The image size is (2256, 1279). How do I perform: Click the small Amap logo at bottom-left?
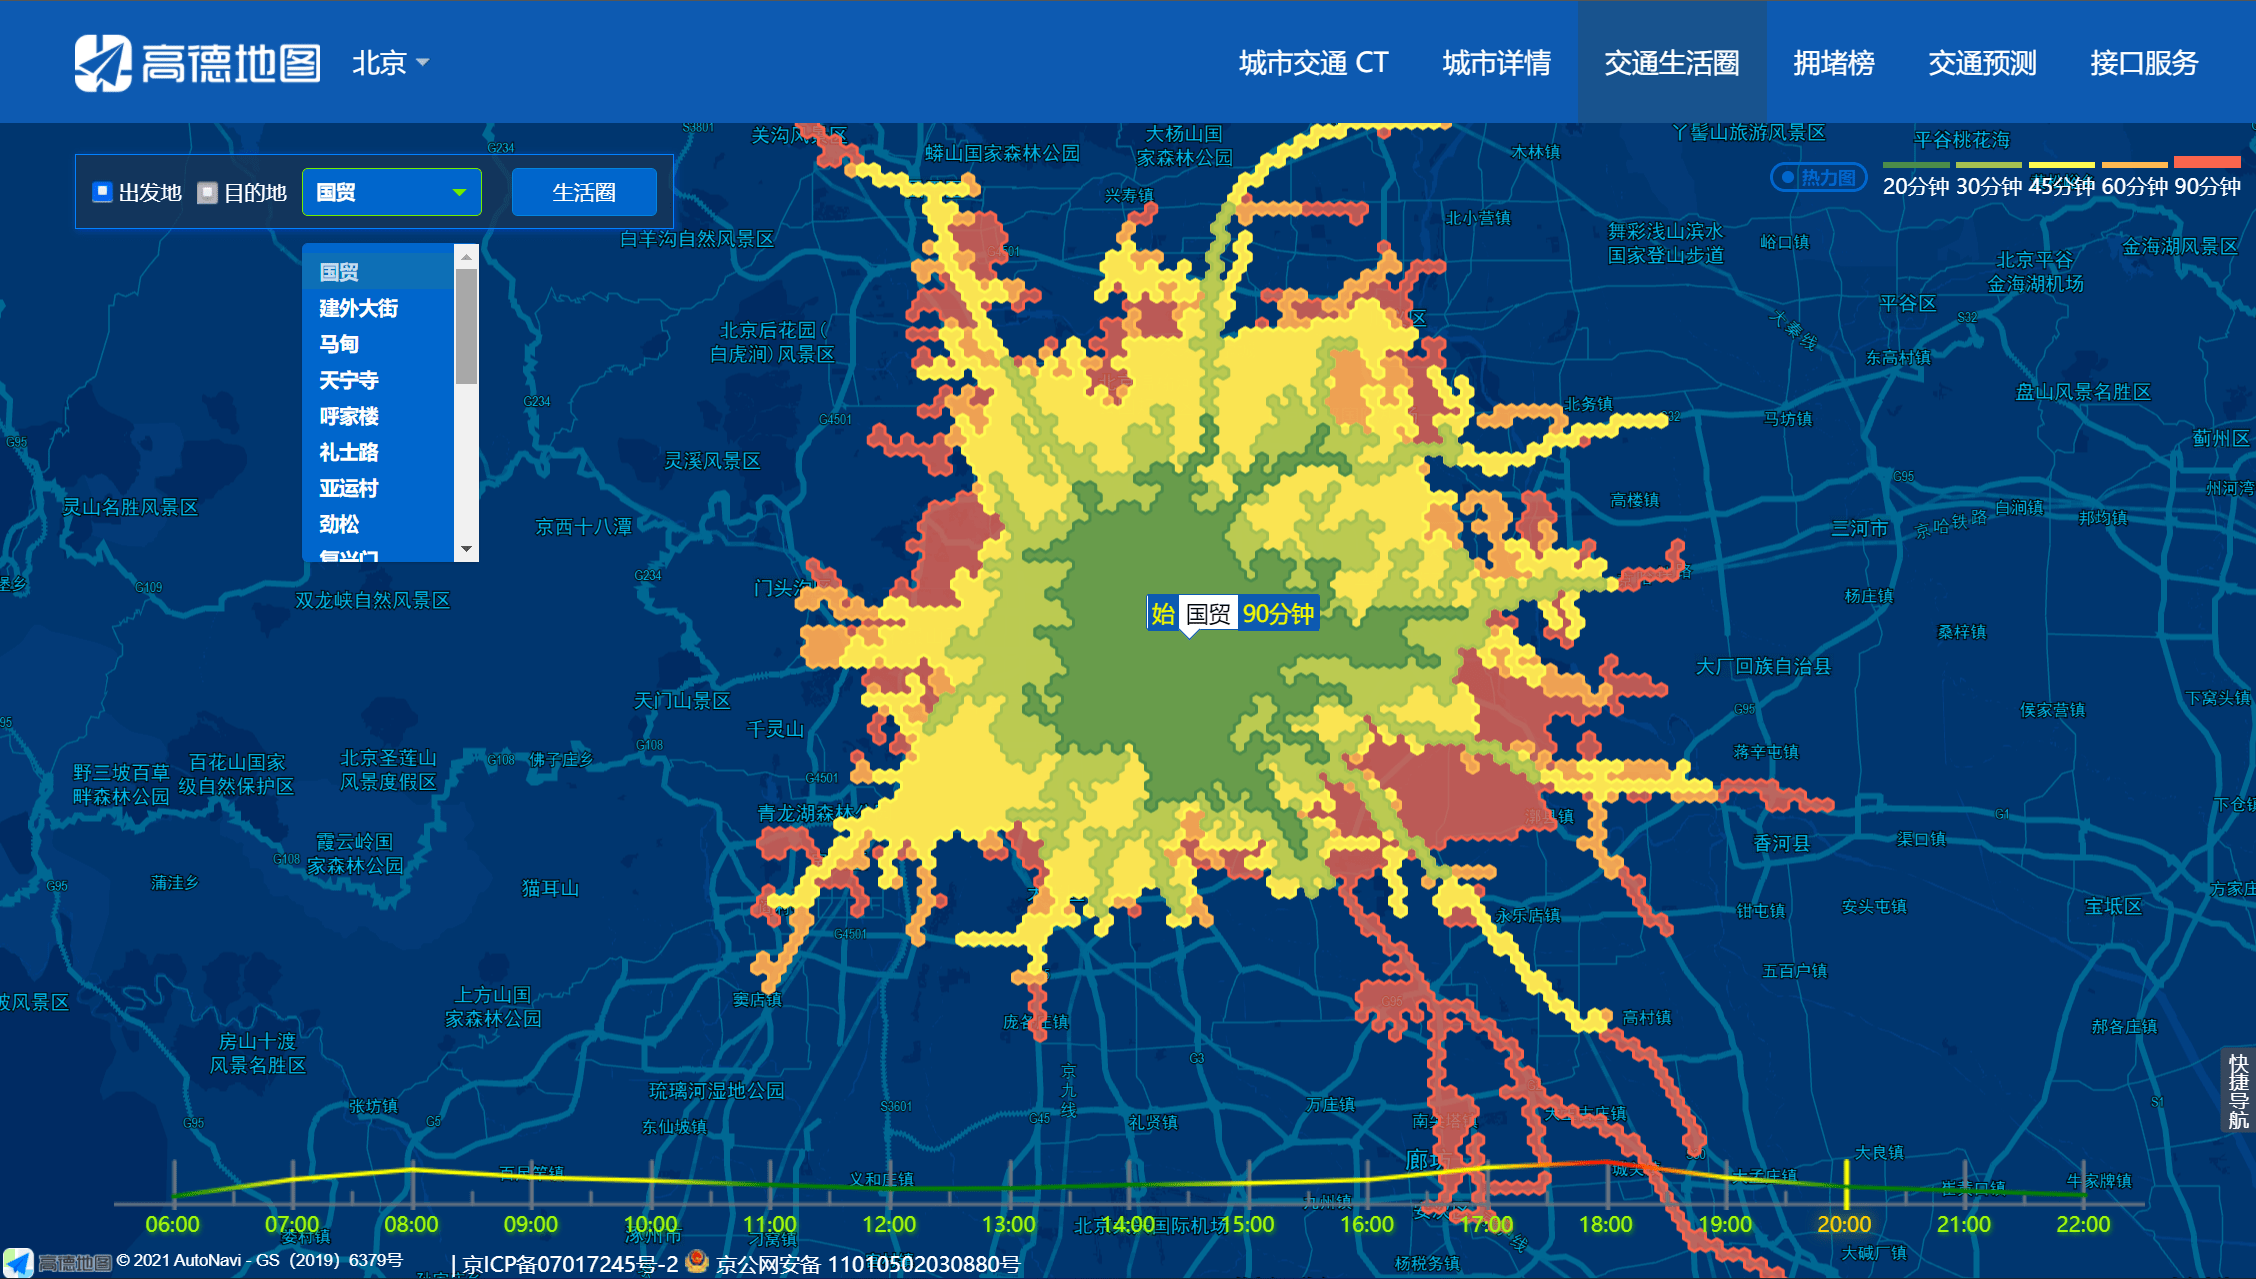[x=56, y=1262]
